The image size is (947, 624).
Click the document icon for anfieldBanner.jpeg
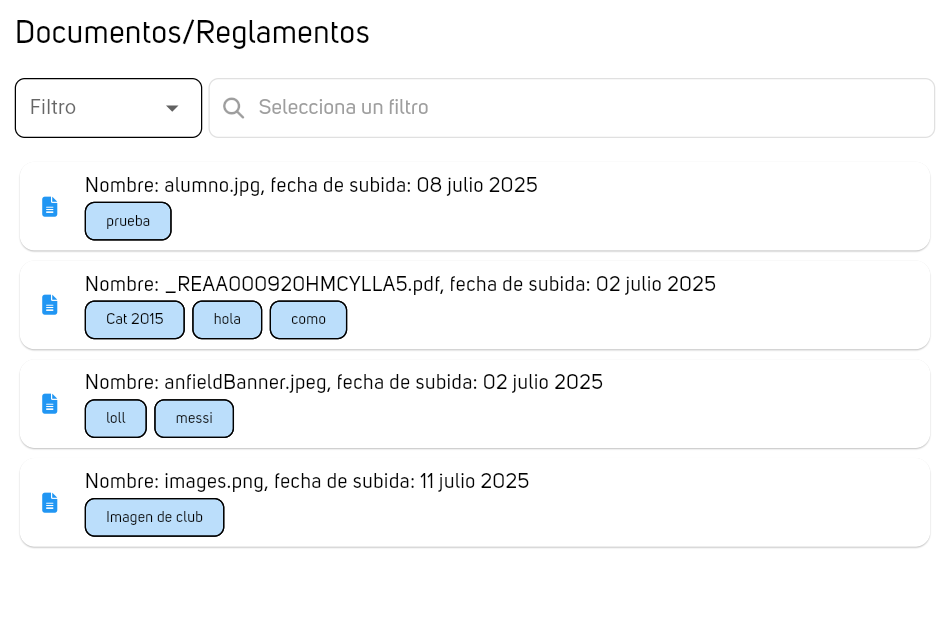tap(50, 404)
